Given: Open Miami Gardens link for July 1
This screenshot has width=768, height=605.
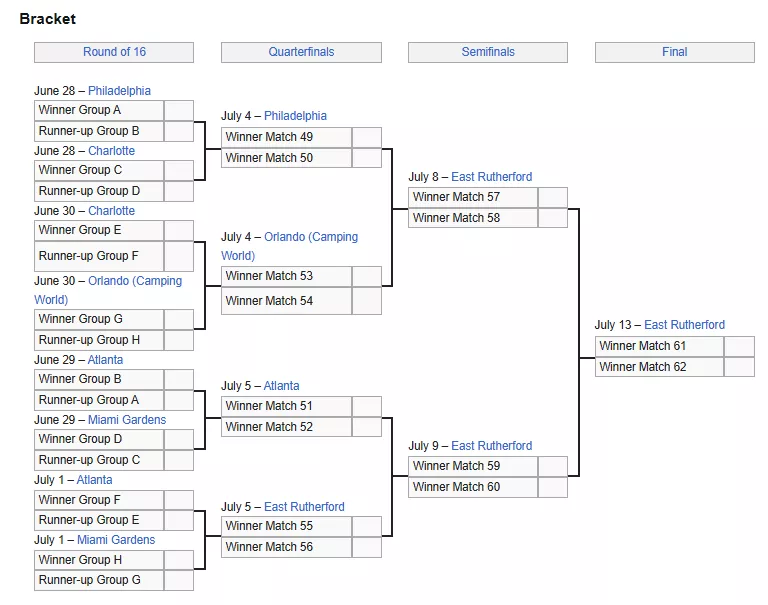Looking at the screenshot, I should point(116,540).
